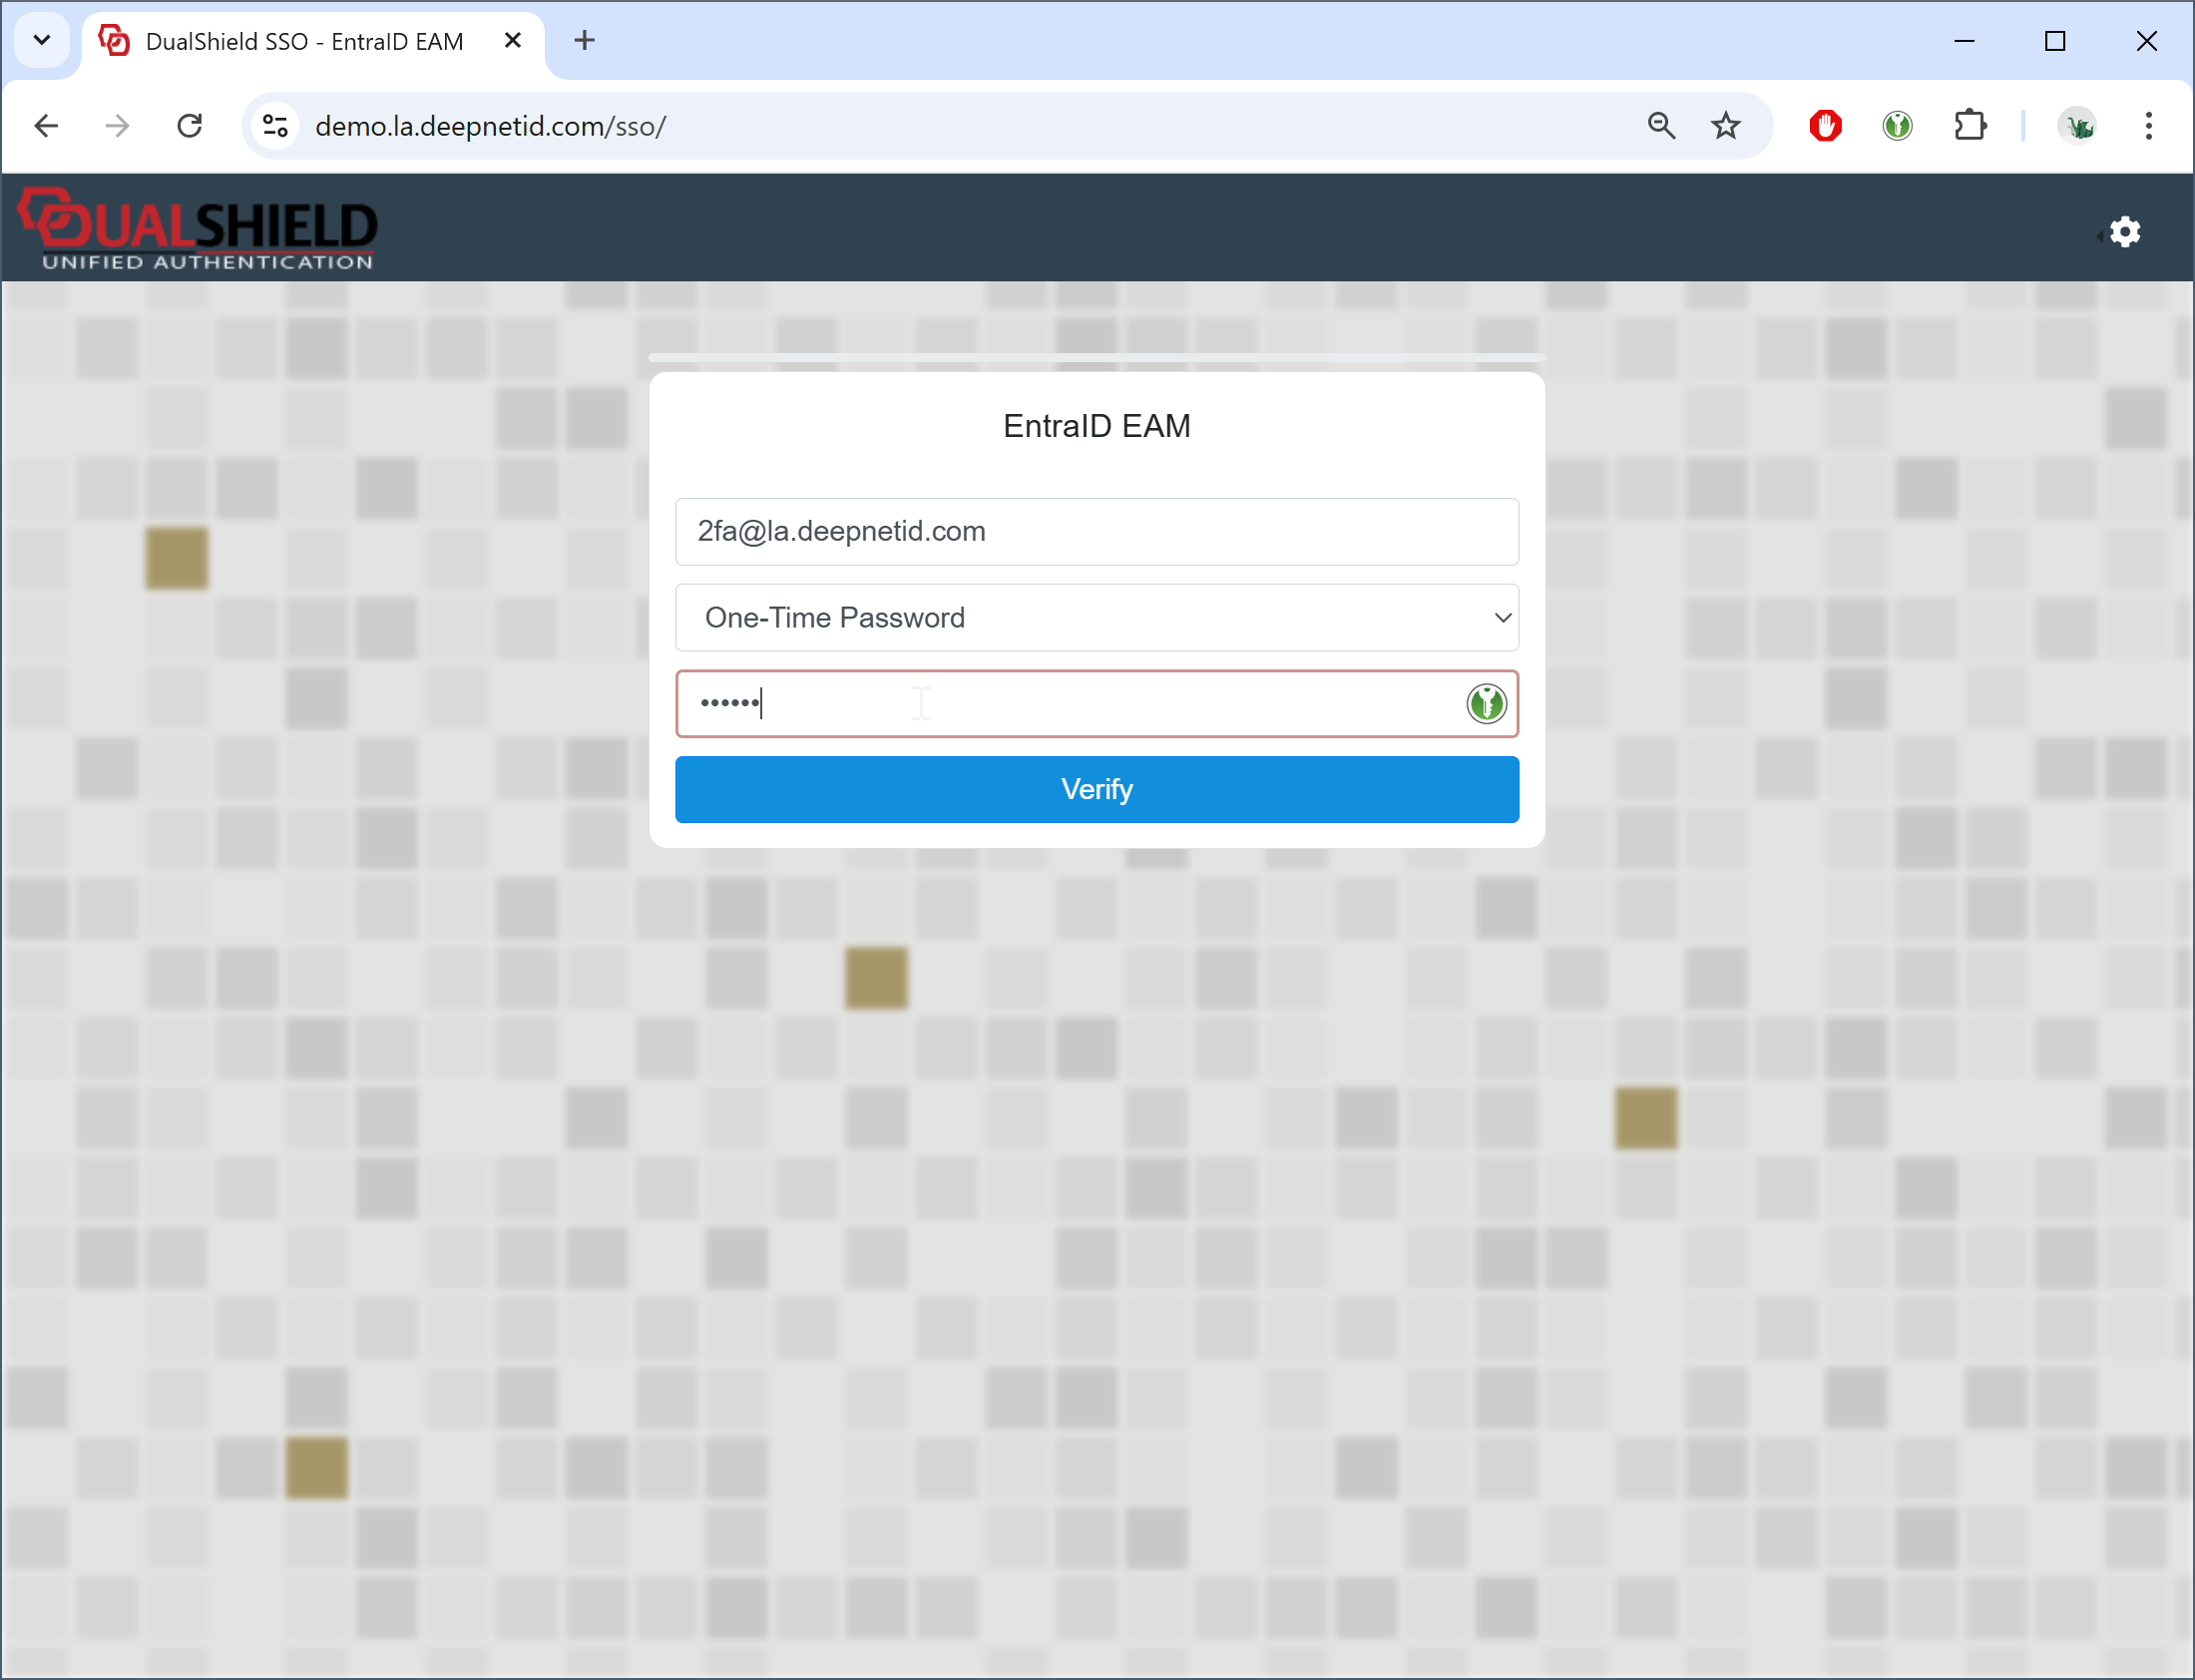Go back to the previous page
Viewport: 2195px width, 1680px height.
point(47,126)
